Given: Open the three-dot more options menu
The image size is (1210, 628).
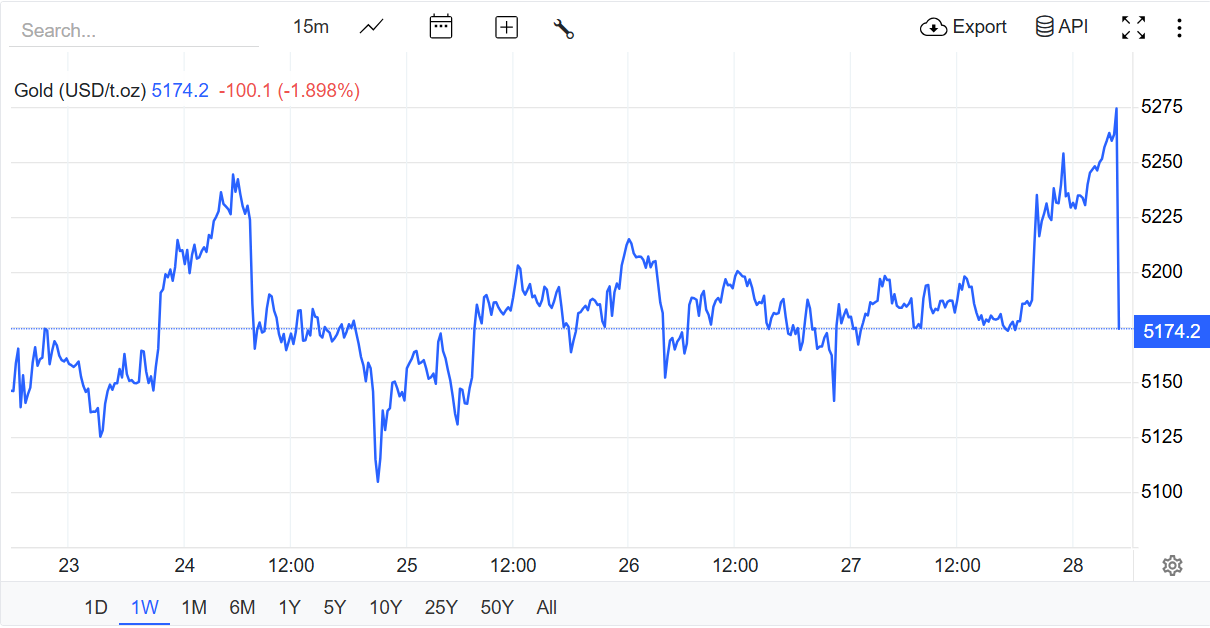Looking at the screenshot, I should (1179, 27).
